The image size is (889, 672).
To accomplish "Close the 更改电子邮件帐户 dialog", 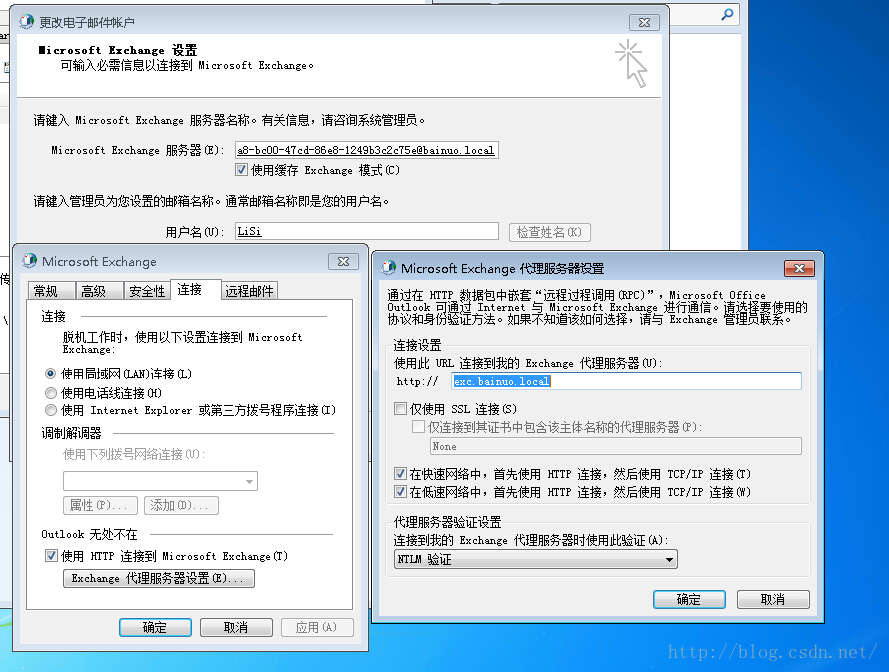I will tap(645, 23).
